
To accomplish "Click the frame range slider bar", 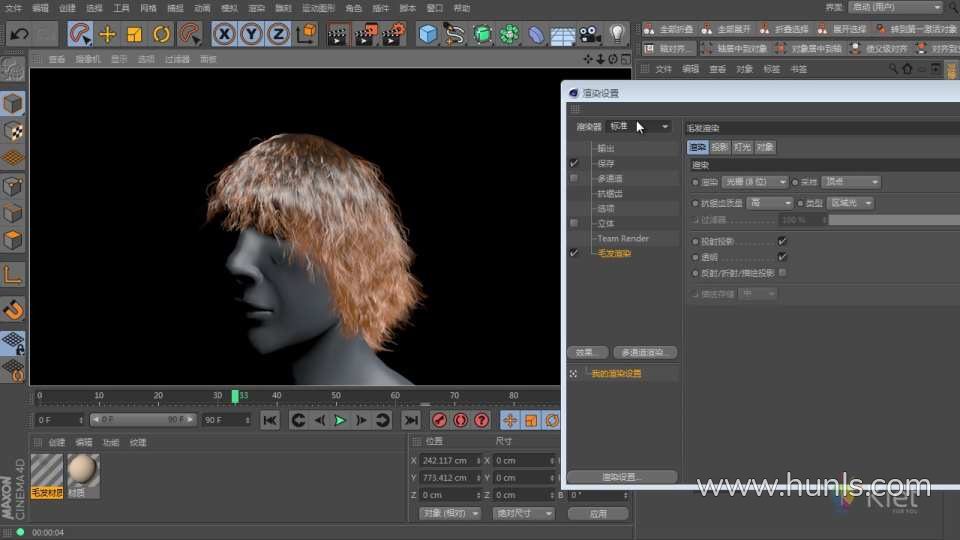I will 142,419.
